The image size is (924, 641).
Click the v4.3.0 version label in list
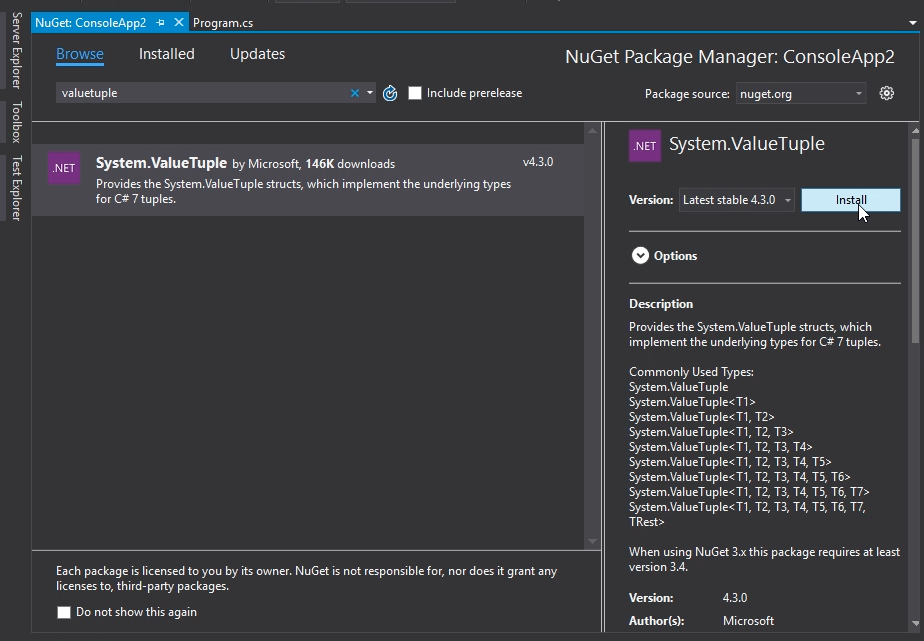click(537, 162)
